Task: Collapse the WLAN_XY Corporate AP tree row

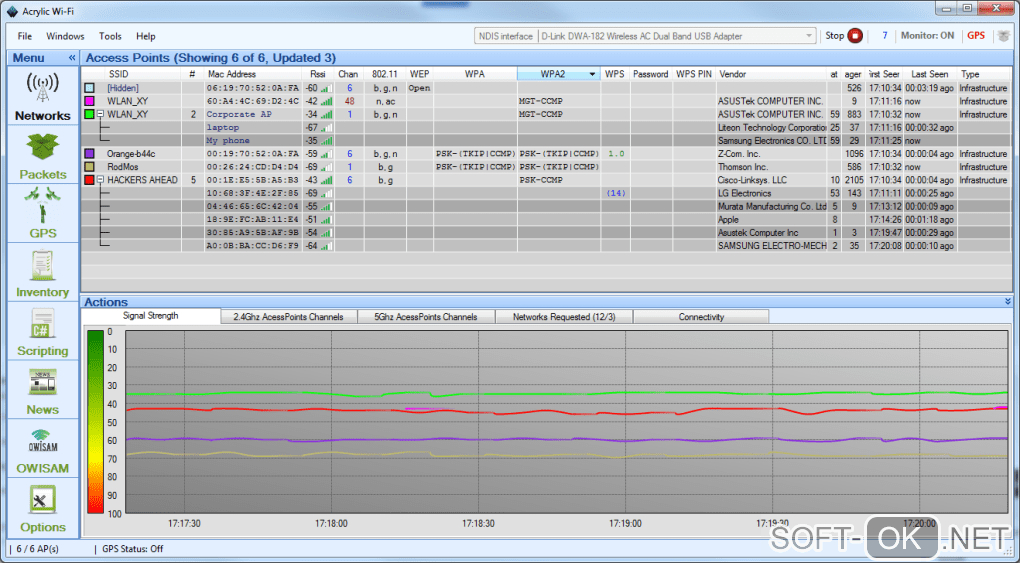Action: point(101,114)
